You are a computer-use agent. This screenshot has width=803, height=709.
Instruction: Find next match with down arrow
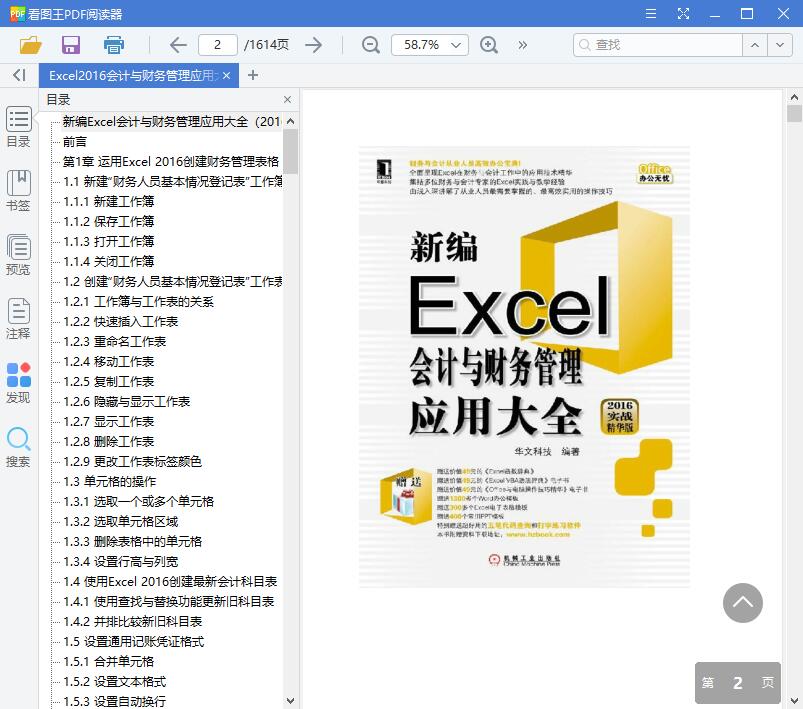pyautogui.click(x=779, y=45)
